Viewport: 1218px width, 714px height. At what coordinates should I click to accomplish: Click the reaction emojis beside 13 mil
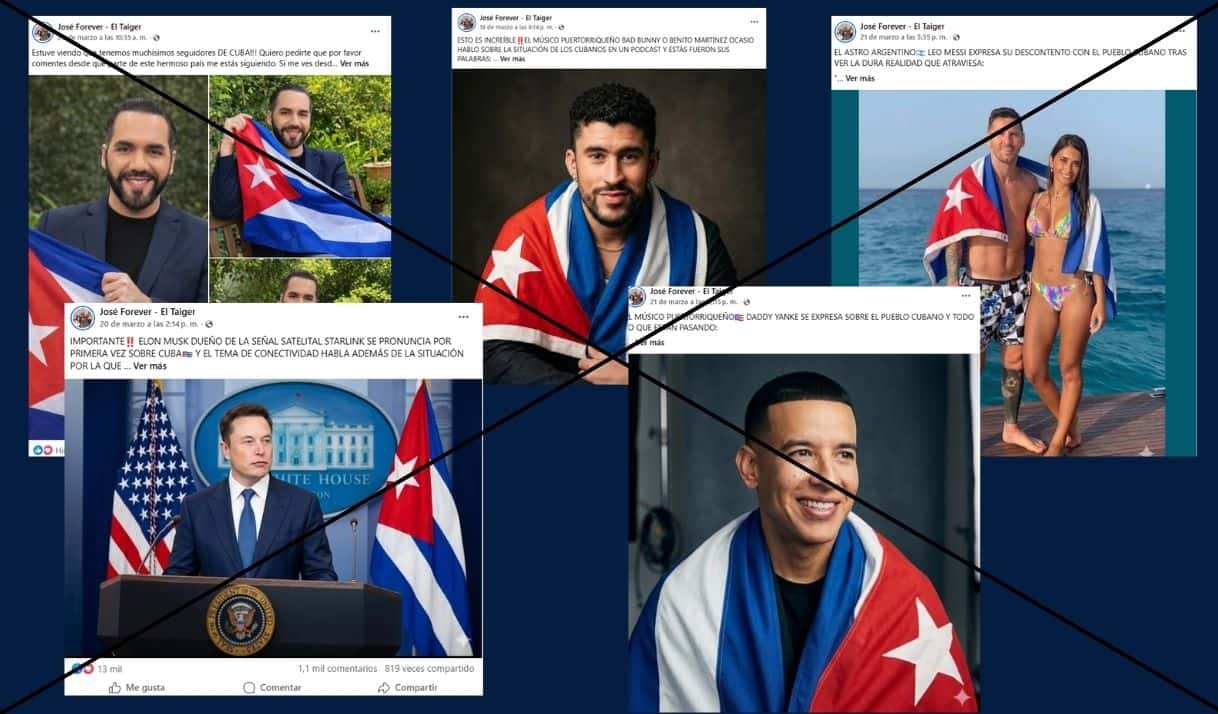pyautogui.click(x=81, y=668)
